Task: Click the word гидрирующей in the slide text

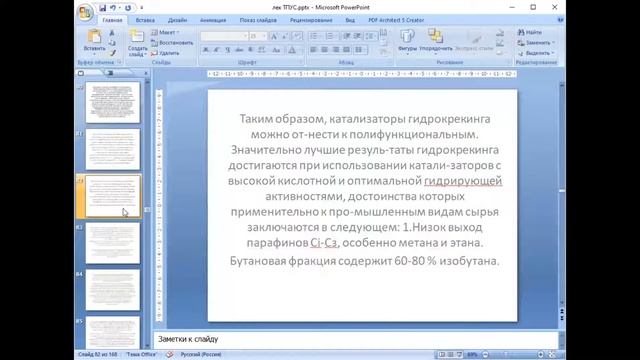Action: [x=463, y=181]
